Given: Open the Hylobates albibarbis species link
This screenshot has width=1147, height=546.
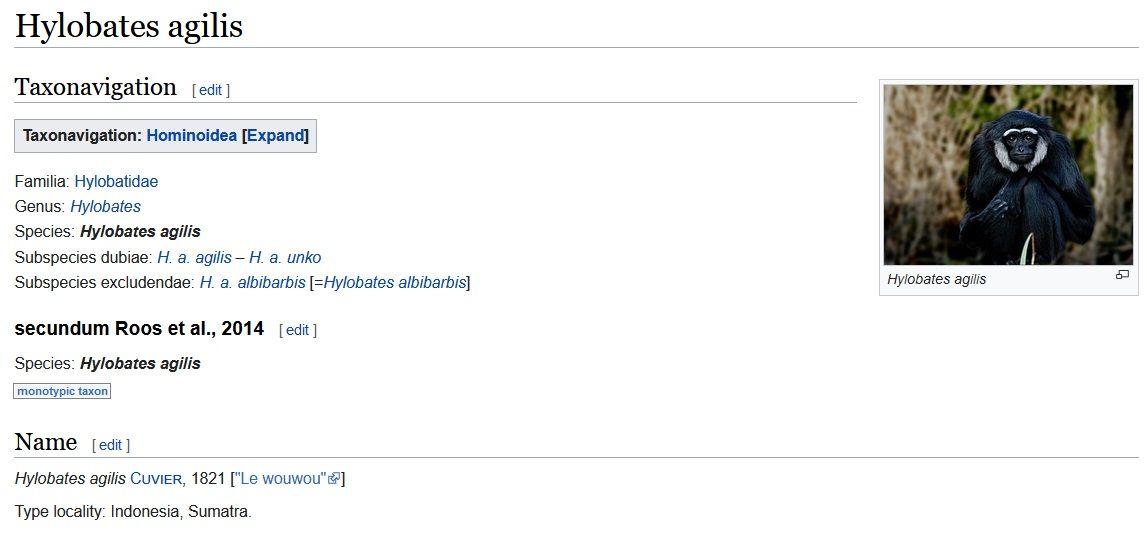Looking at the screenshot, I should tap(394, 282).
